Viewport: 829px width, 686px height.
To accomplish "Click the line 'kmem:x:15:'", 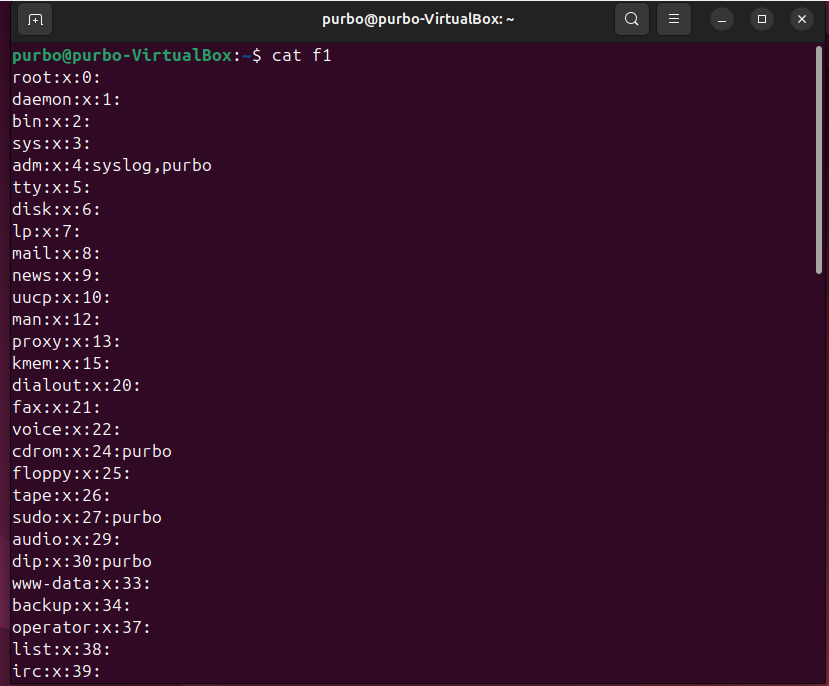I will tap(61, 364).
